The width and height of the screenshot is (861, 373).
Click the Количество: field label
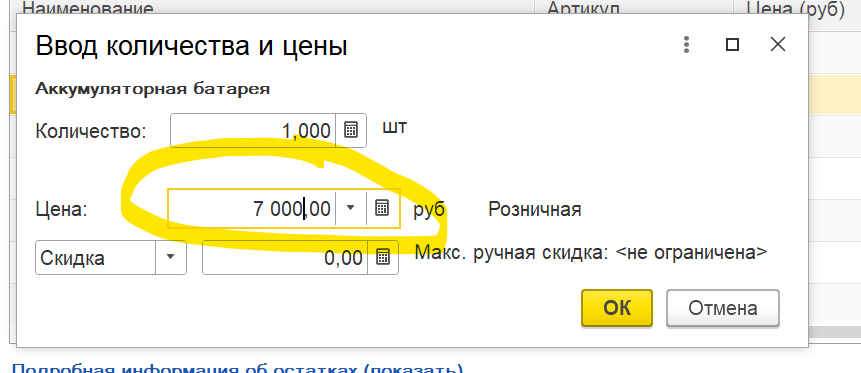91,132
